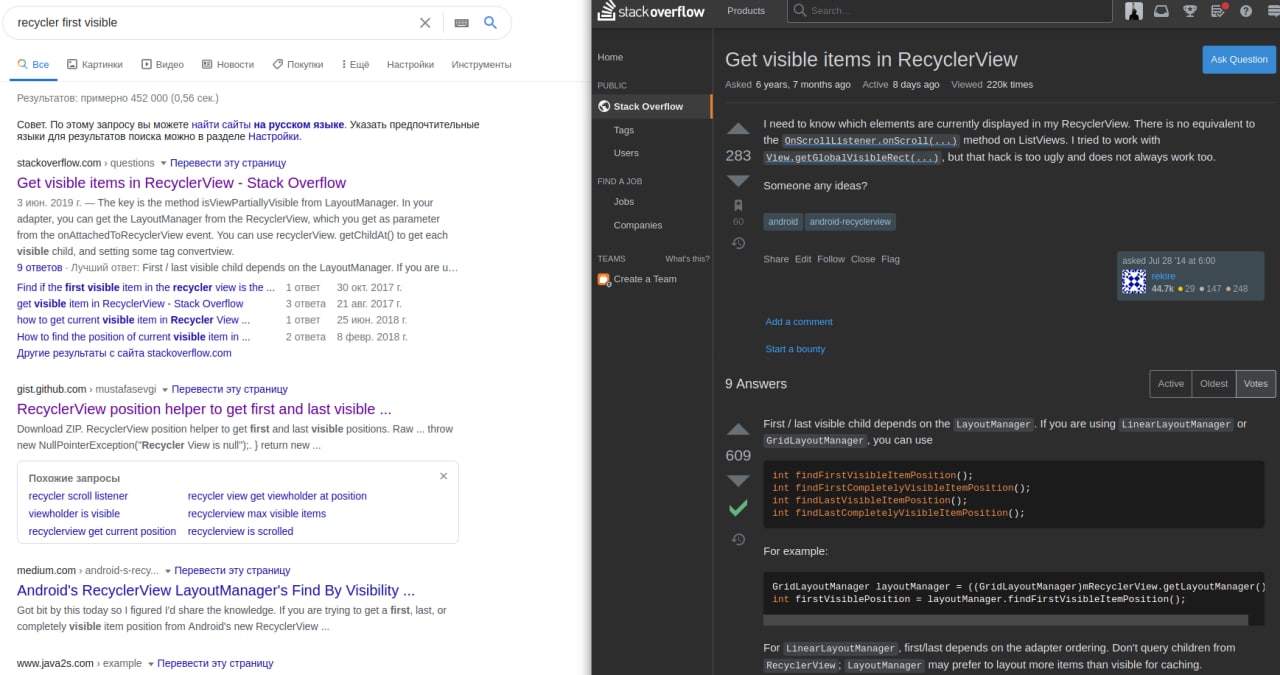Switch to the Новости search tab
Viewport: 1280px width, 675px height.
(x=228, y=64)
